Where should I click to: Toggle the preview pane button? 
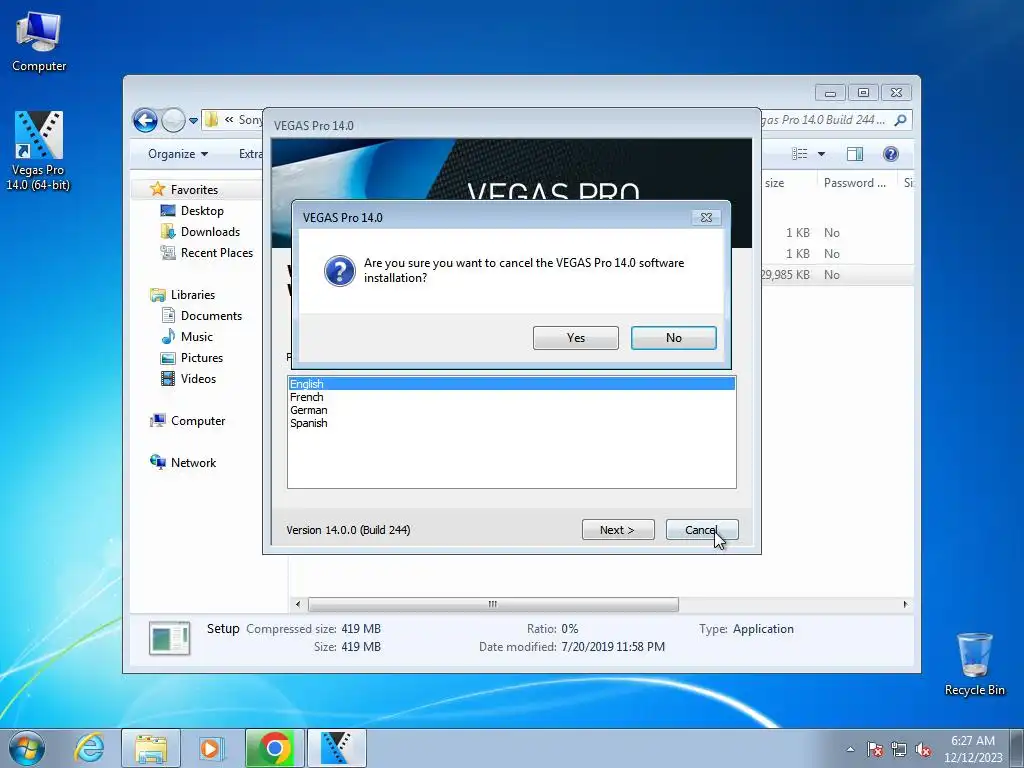pyautogui.click(x=855, y=154)
